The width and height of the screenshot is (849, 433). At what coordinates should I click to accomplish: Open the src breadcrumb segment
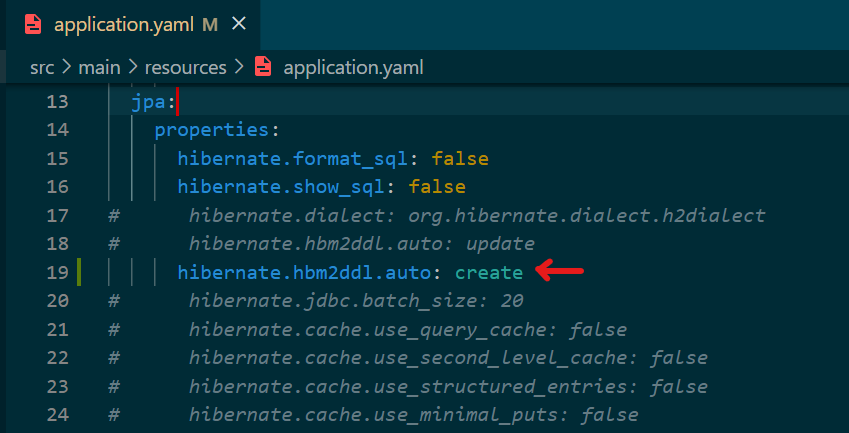click(44, 67)
